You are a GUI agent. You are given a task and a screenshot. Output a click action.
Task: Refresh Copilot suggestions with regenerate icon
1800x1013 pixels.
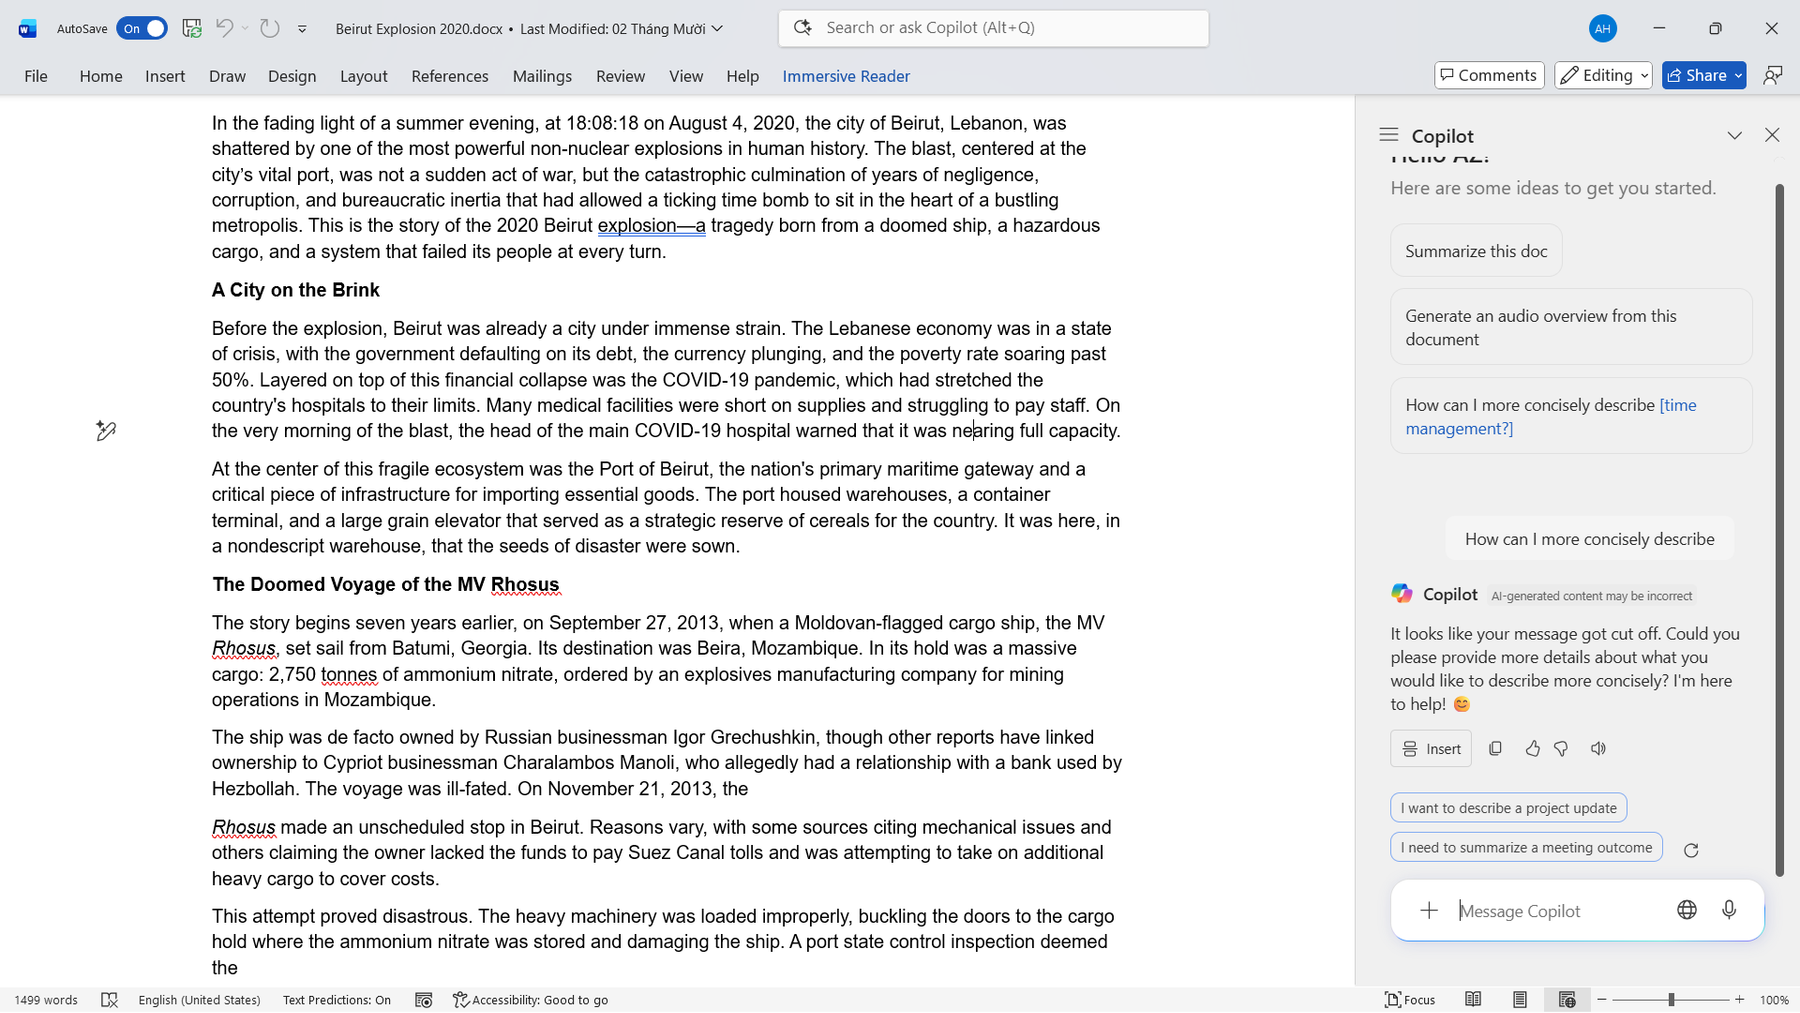pos(1691,850)
